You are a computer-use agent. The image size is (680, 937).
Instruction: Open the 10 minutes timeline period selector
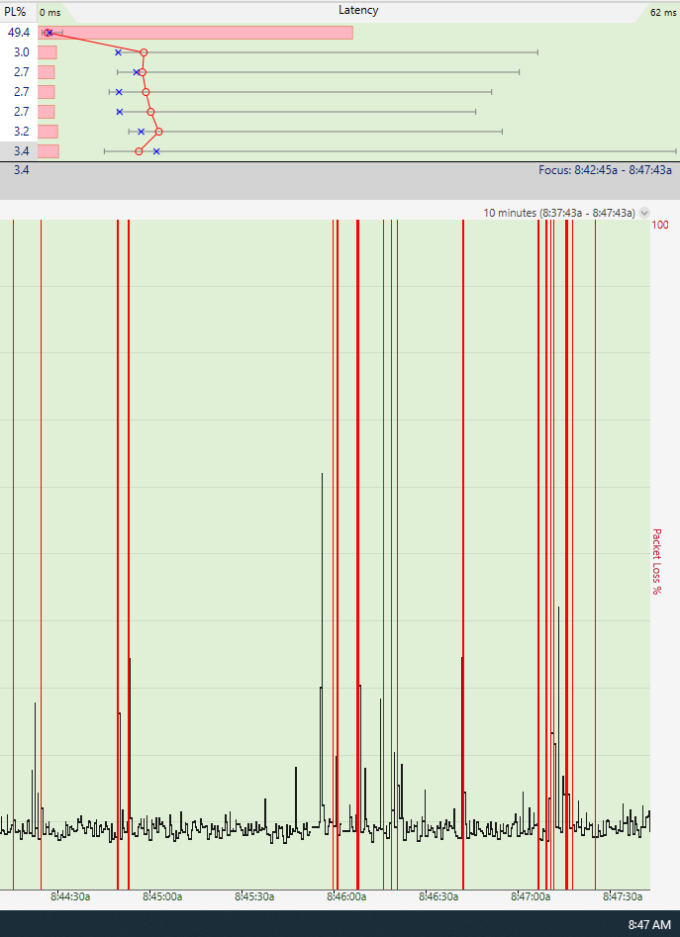pyautogui.click(x=560, y=213)
